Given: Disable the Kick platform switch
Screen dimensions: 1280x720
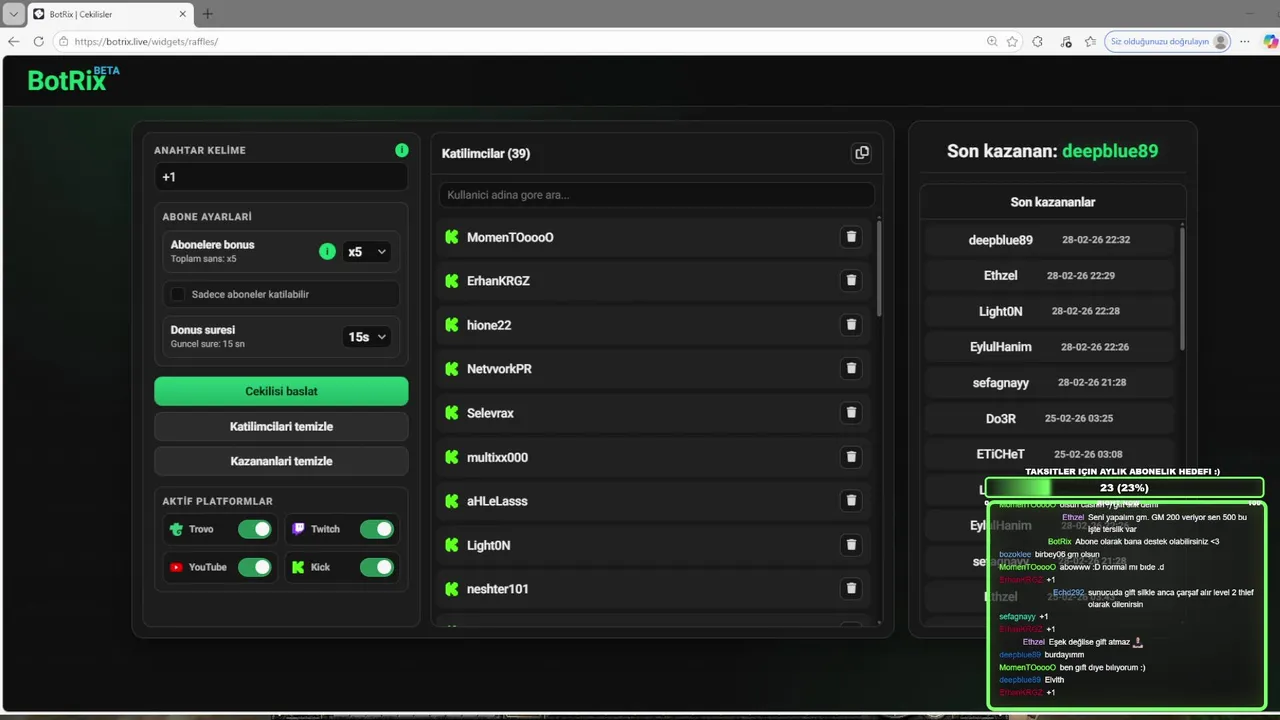Looking at the screenshot, I should tap(377, 567).
